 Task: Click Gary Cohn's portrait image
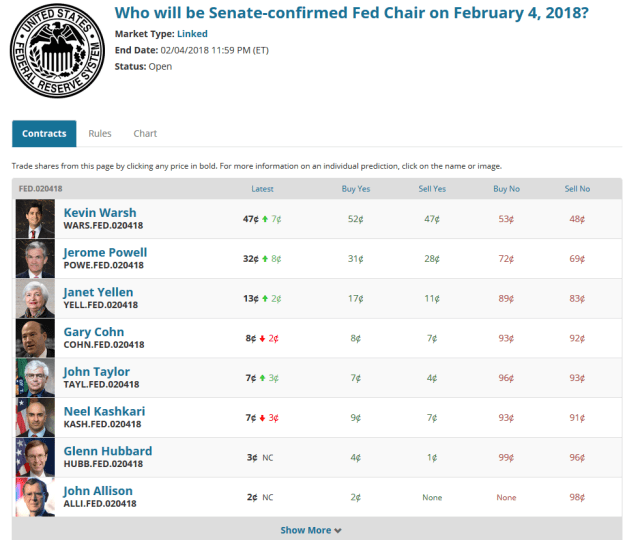35,338
